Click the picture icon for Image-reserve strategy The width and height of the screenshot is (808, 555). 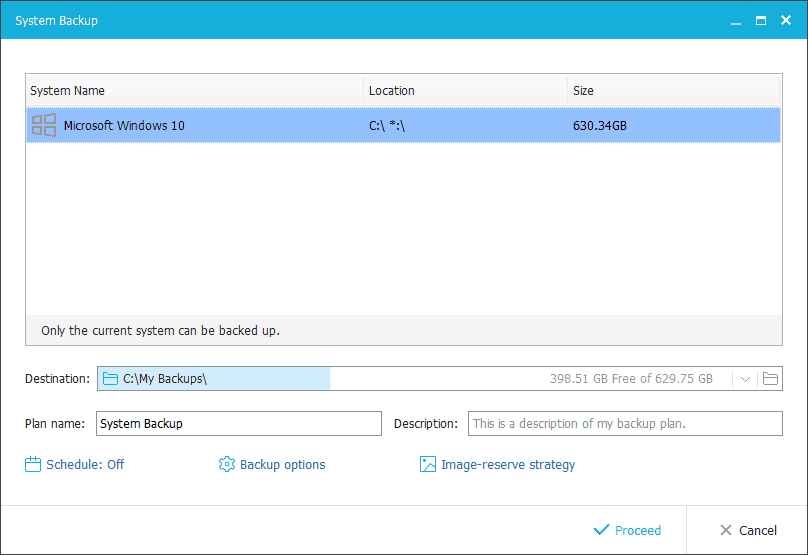428,464
